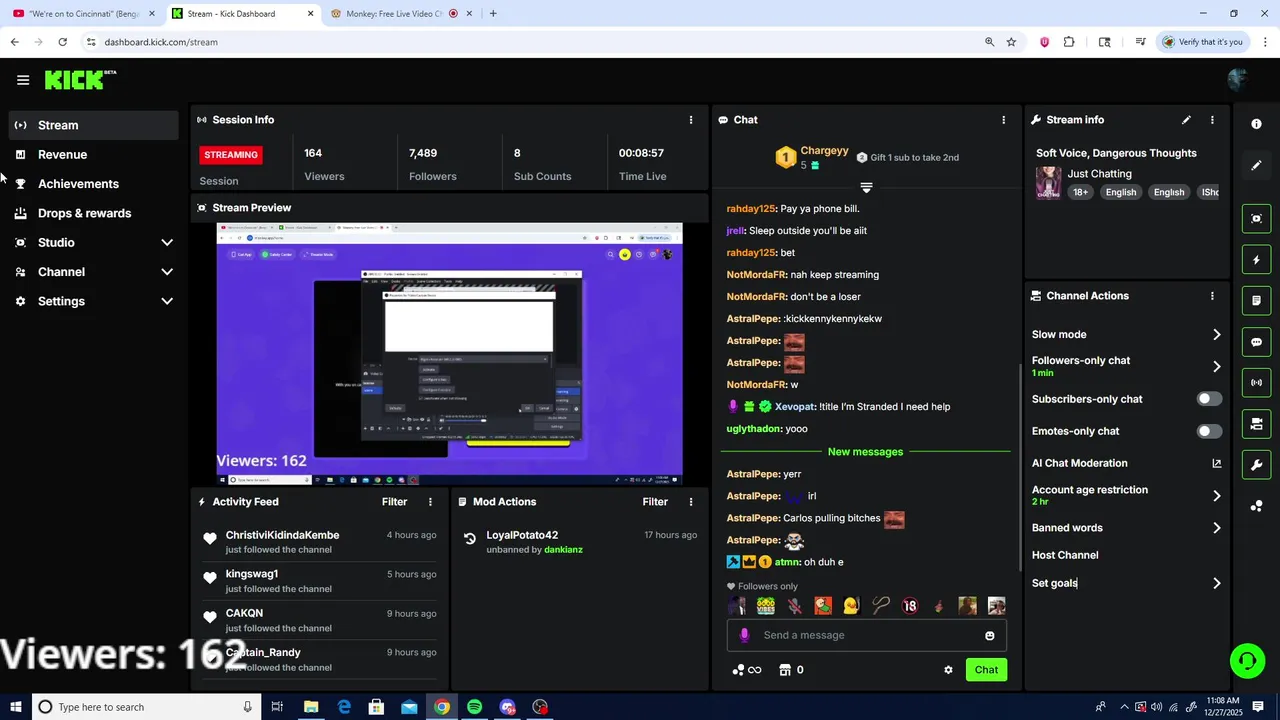Open Activity Feed three-dot menu
Image resolution: width=1280 pixels, height=720 pixels.
pyautogui.click(x=431, y=502)
